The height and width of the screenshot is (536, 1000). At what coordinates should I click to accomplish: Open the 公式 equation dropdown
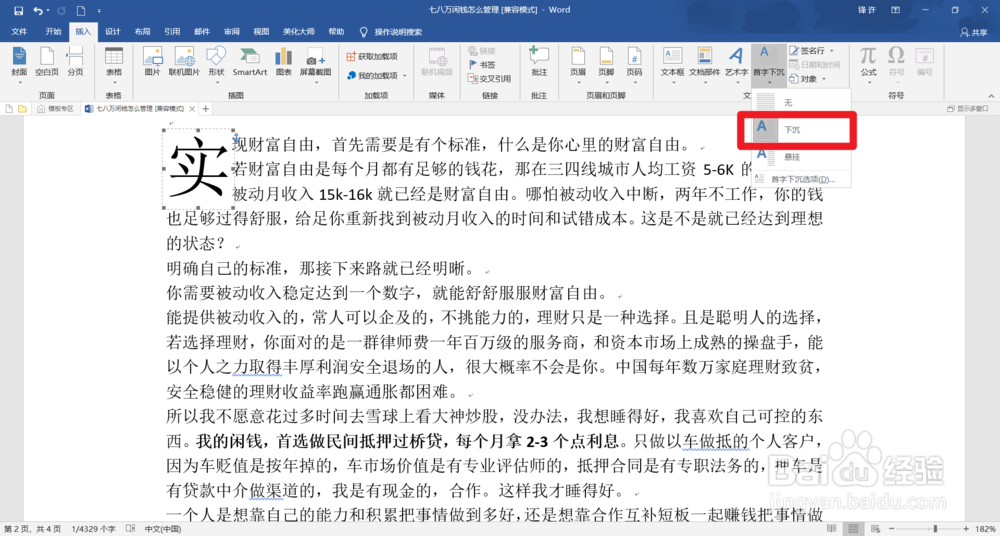tap(868, 65)
